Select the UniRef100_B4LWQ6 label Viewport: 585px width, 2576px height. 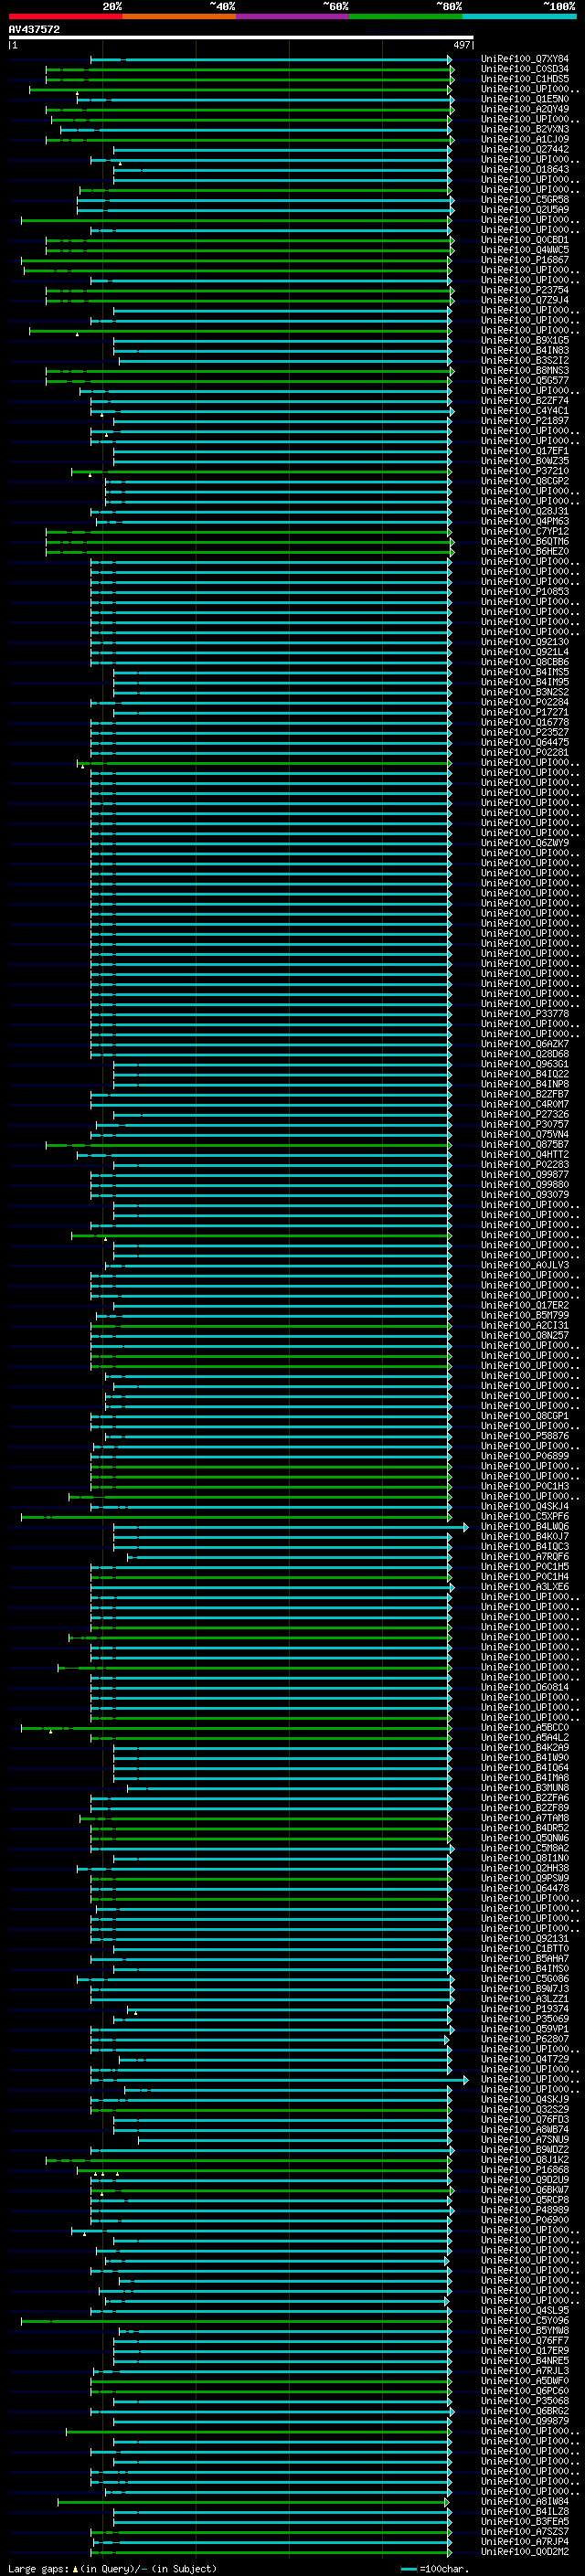[x=525, y=1526]
